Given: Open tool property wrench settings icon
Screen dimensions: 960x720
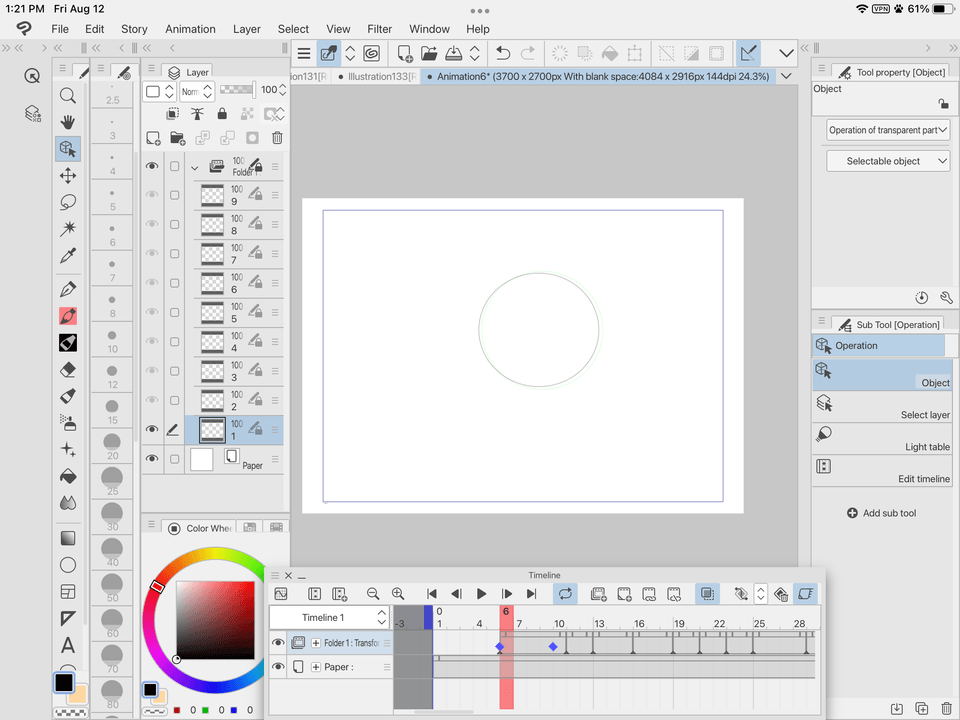Looking at the screenshot, I should click(946, 298).
